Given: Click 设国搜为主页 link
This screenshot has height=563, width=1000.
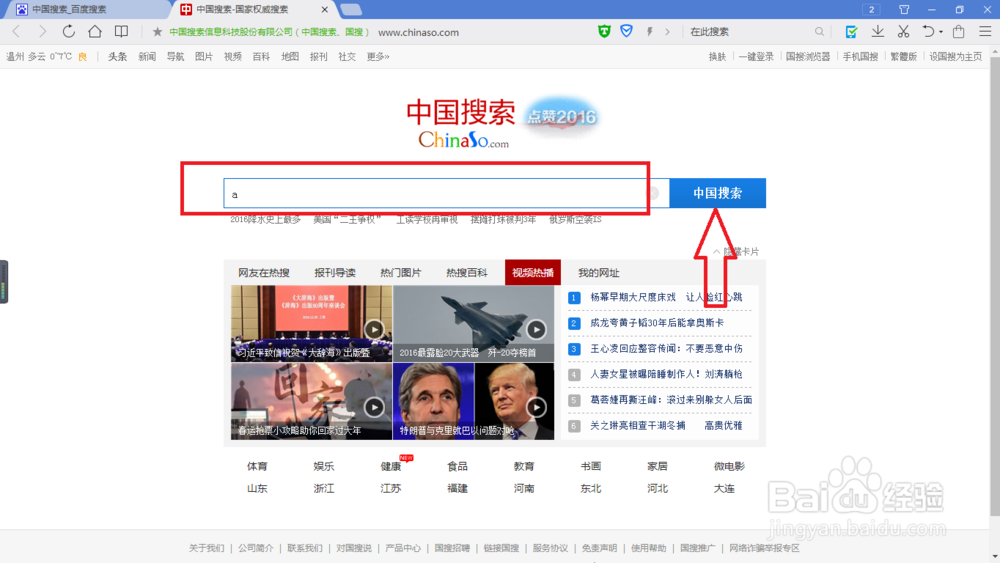Looking at the screenshot, I should 955,57.
